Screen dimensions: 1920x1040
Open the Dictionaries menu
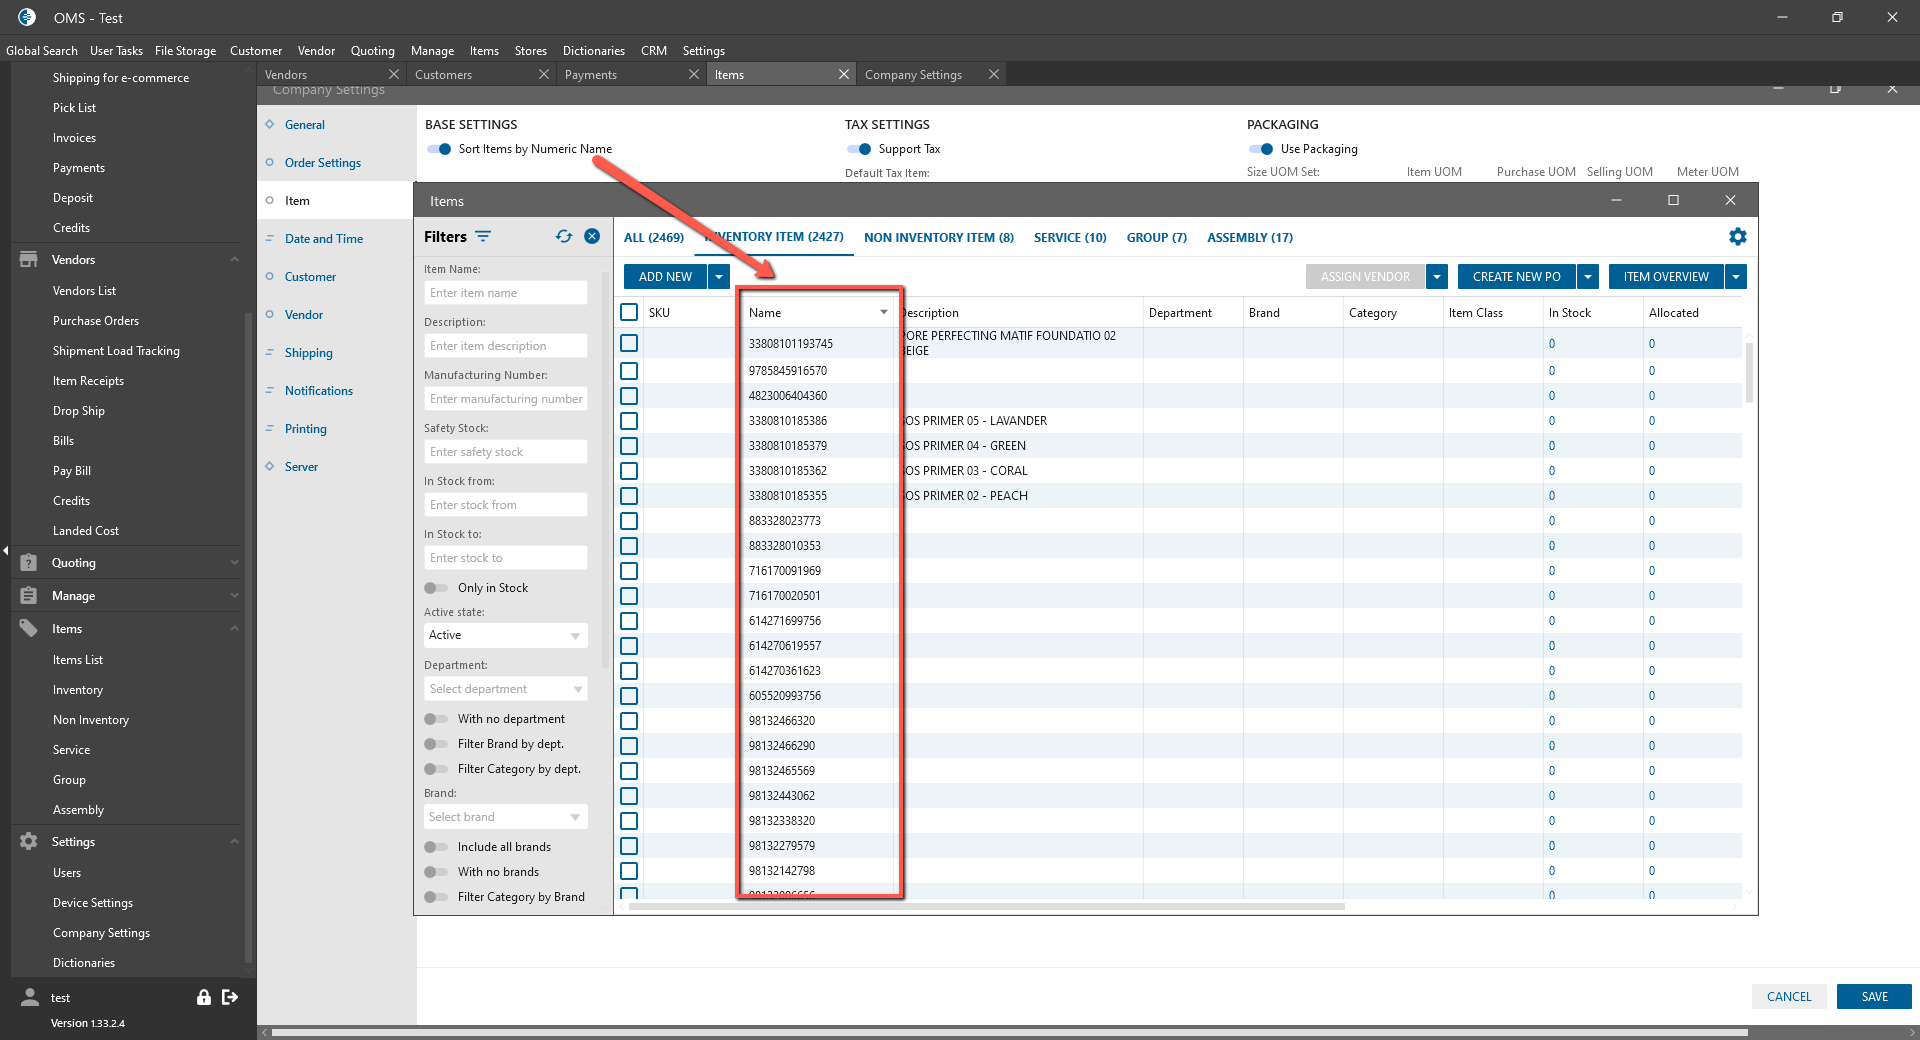[593, 51]
